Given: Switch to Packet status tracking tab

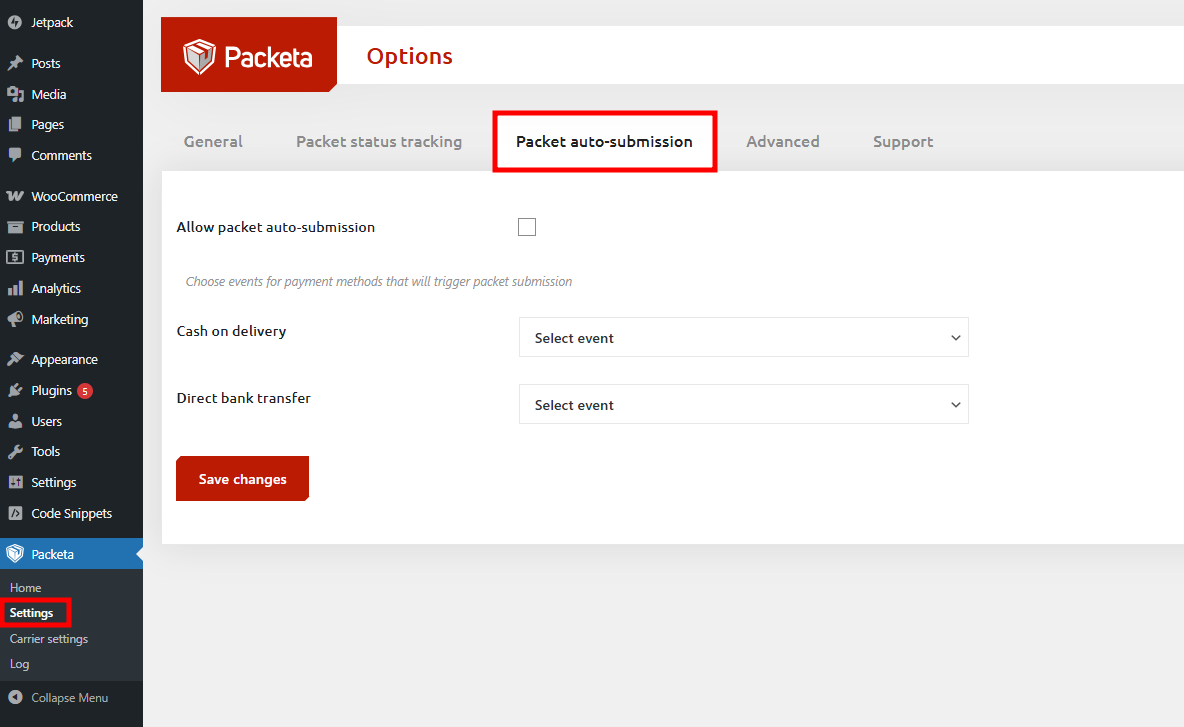Looking at the screenshot, I should (379, 142).
